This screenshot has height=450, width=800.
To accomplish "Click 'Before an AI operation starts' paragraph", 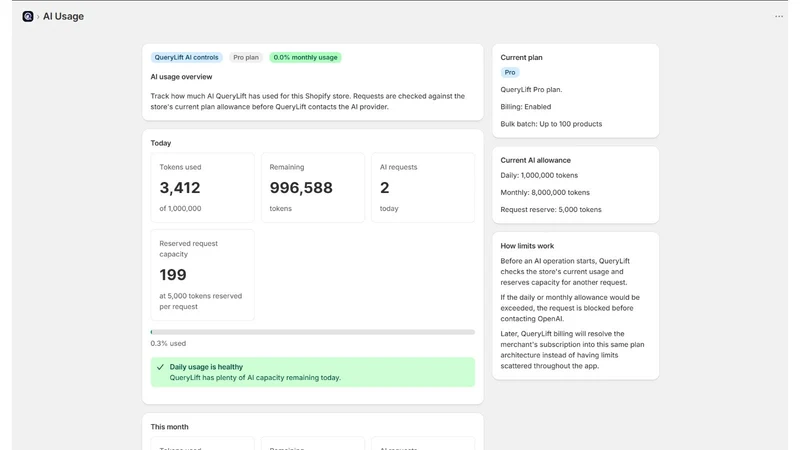I will (565, 271).
